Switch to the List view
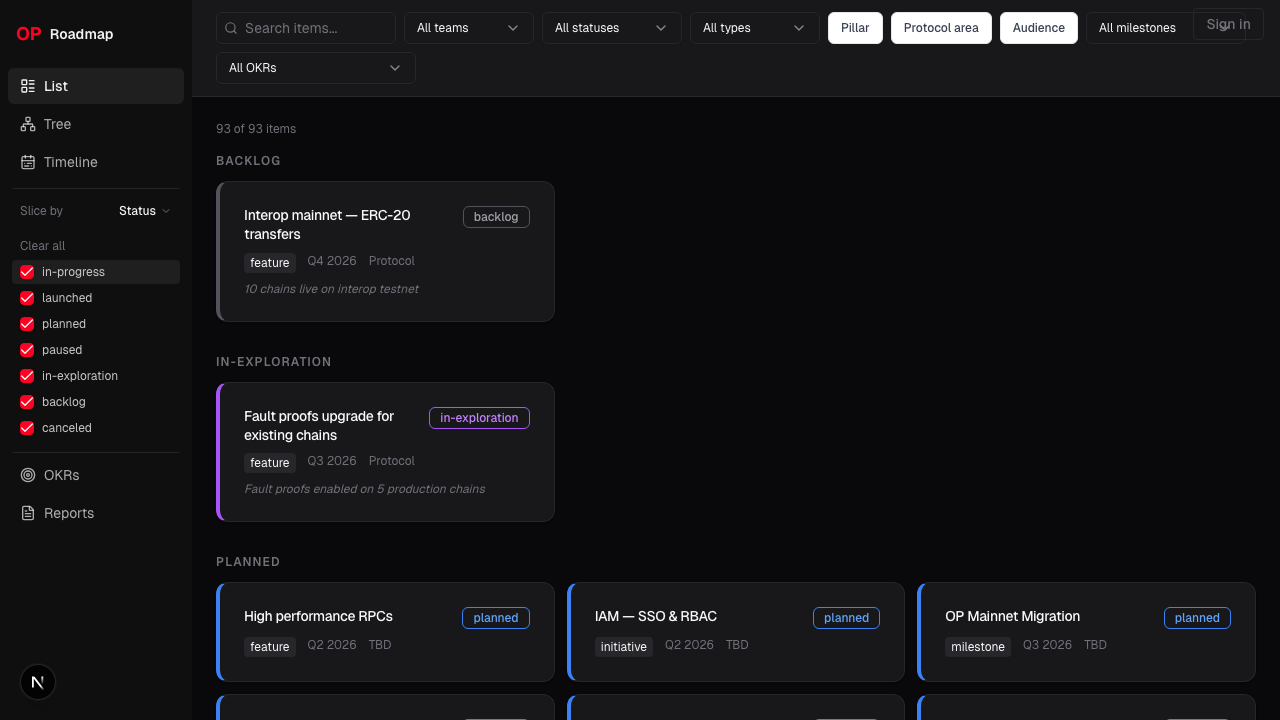 pyautogui.click(x=96, y=86)
